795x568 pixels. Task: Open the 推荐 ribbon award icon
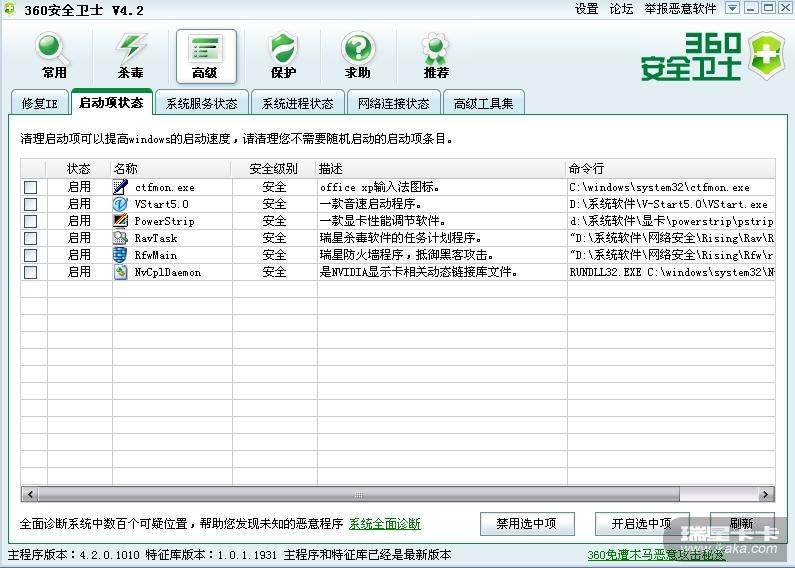436,55
